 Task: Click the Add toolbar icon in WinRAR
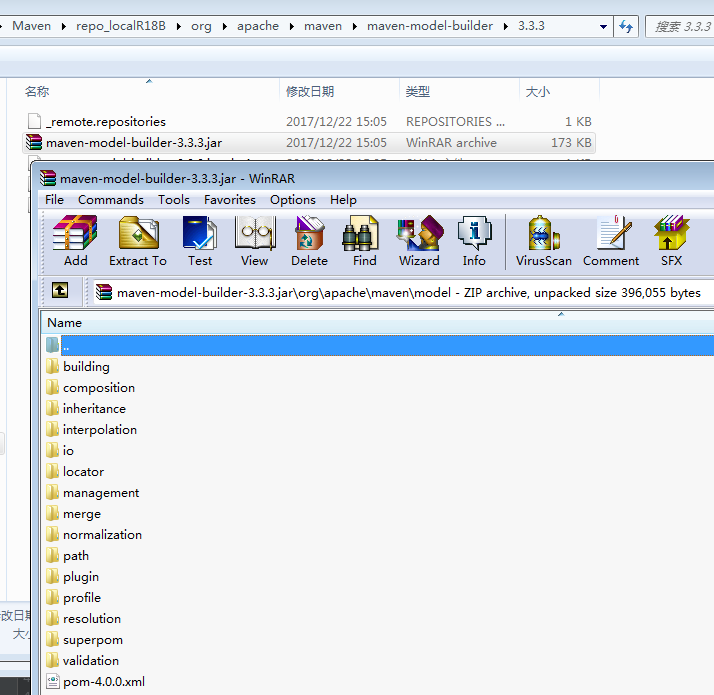[x=75, y=240]
